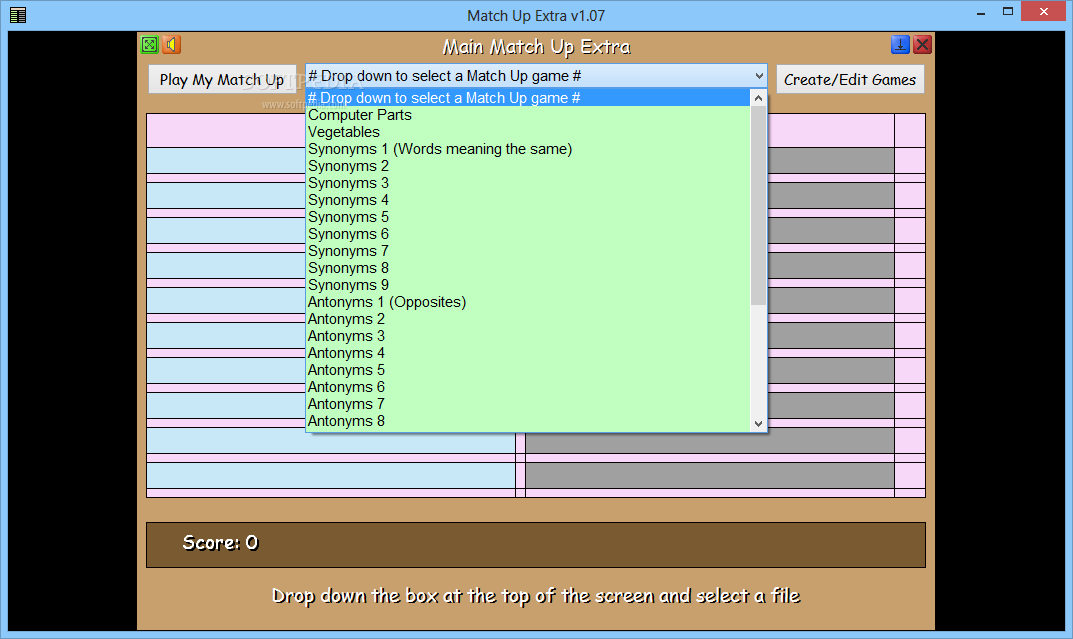Image resolution: width=1073 pixels, height=639 pixels.
Task: Click the dropdown list scroll down arrow
Action: point(758,423)
